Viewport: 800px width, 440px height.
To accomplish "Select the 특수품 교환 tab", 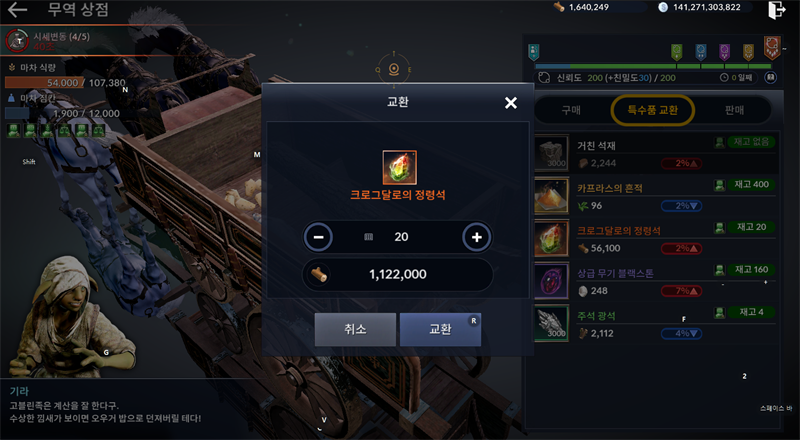I will tap(653, 110).
